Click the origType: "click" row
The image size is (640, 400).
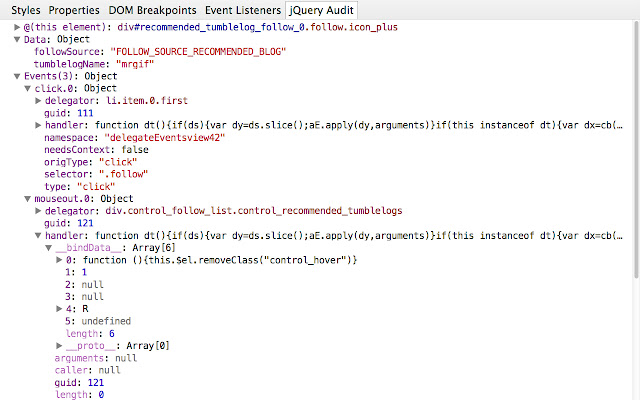91,162
